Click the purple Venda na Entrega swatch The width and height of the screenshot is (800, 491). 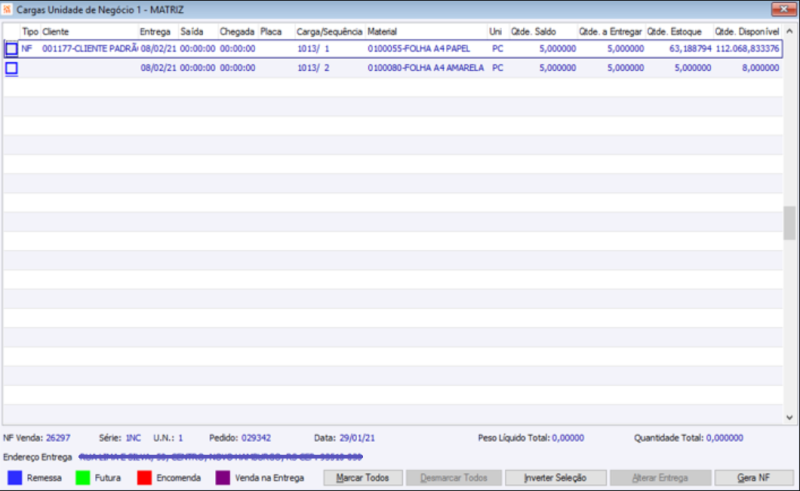tap(222, 478)
